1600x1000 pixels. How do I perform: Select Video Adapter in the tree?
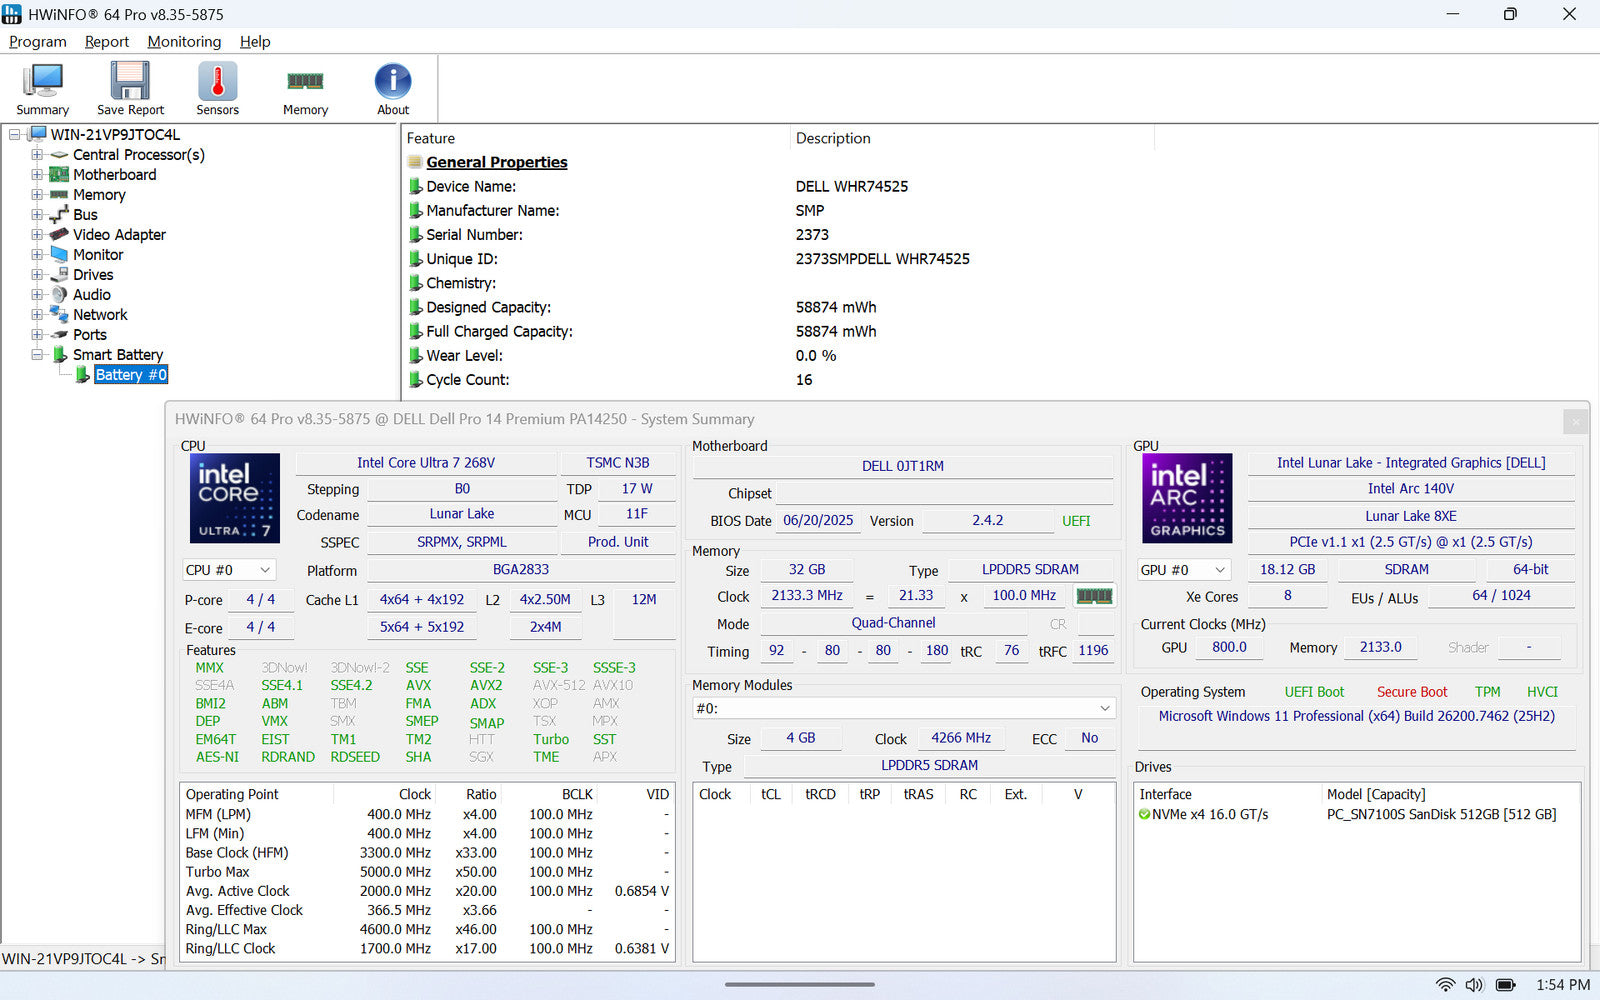tap(119, 235)
